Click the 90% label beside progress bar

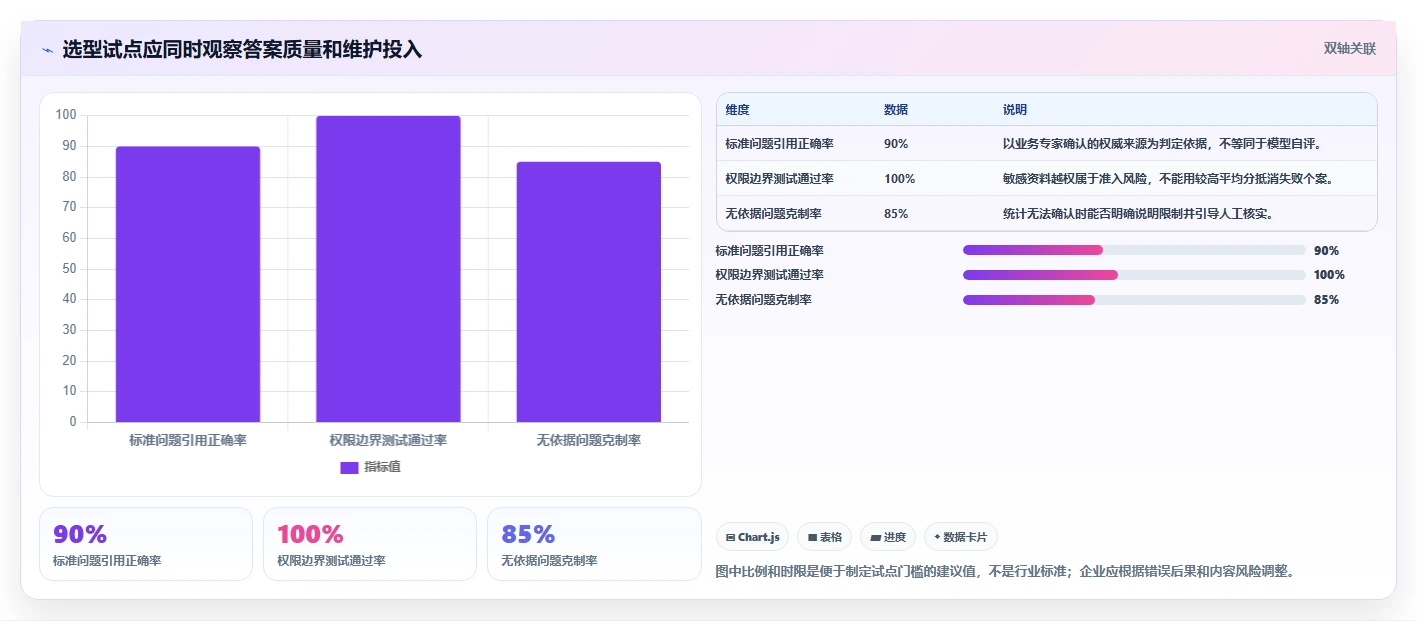(x=1326, y=251)
